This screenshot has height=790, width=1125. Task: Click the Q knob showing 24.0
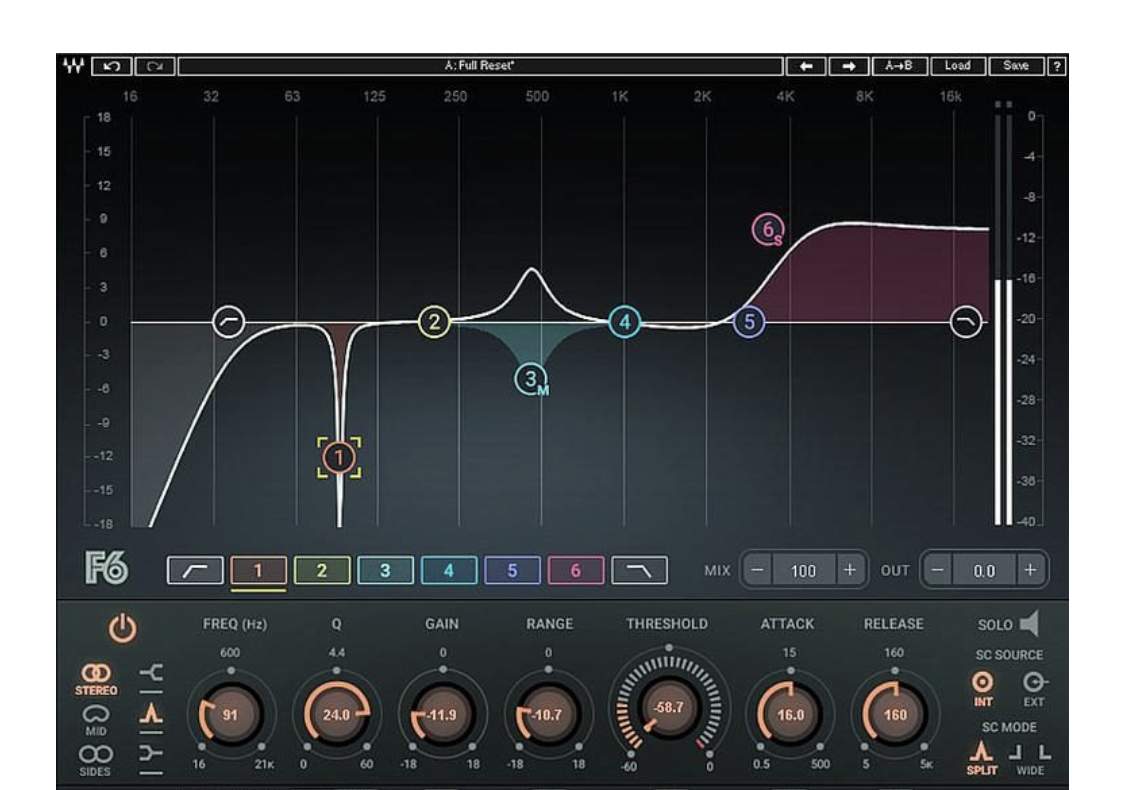click(336, 715)
